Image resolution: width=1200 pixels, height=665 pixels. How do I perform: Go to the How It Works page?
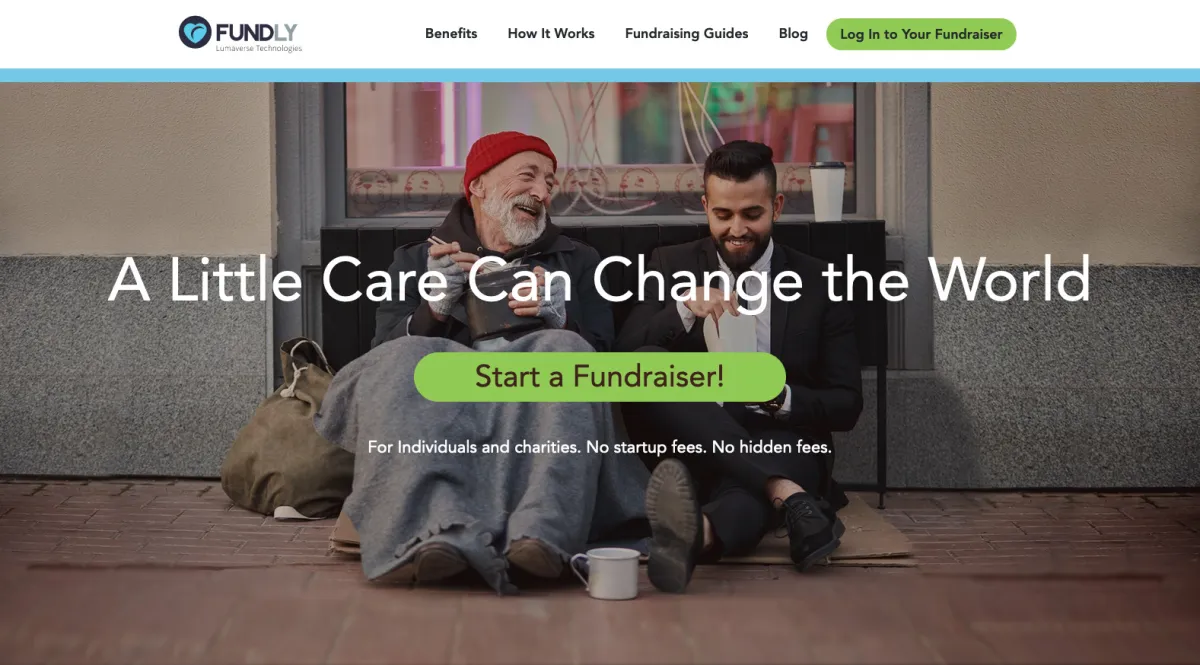click(x=551, y=33)
